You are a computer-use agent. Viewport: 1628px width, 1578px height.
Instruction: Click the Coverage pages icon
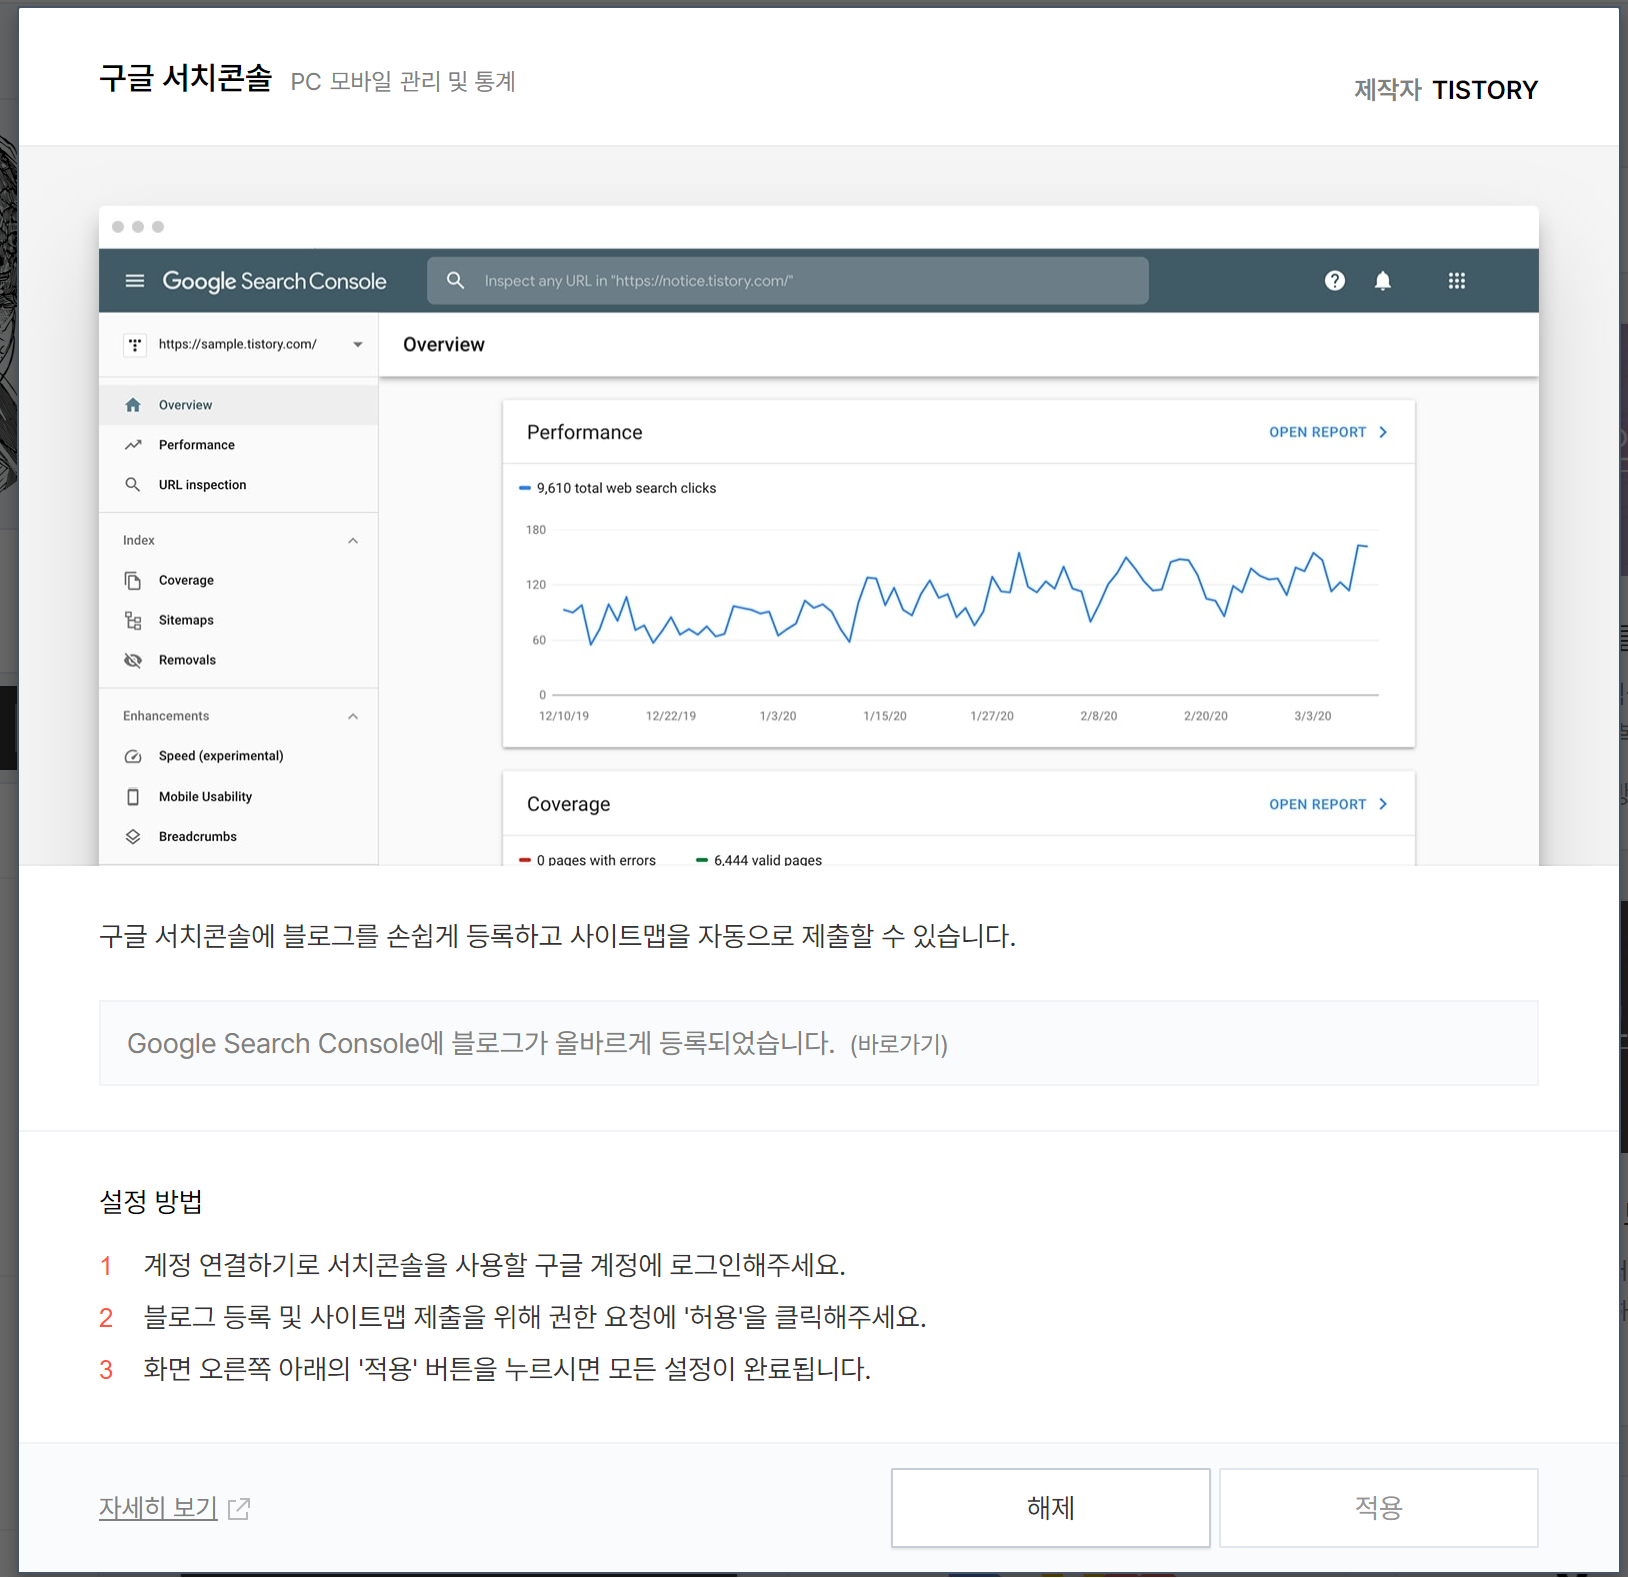tap(133, 581)
